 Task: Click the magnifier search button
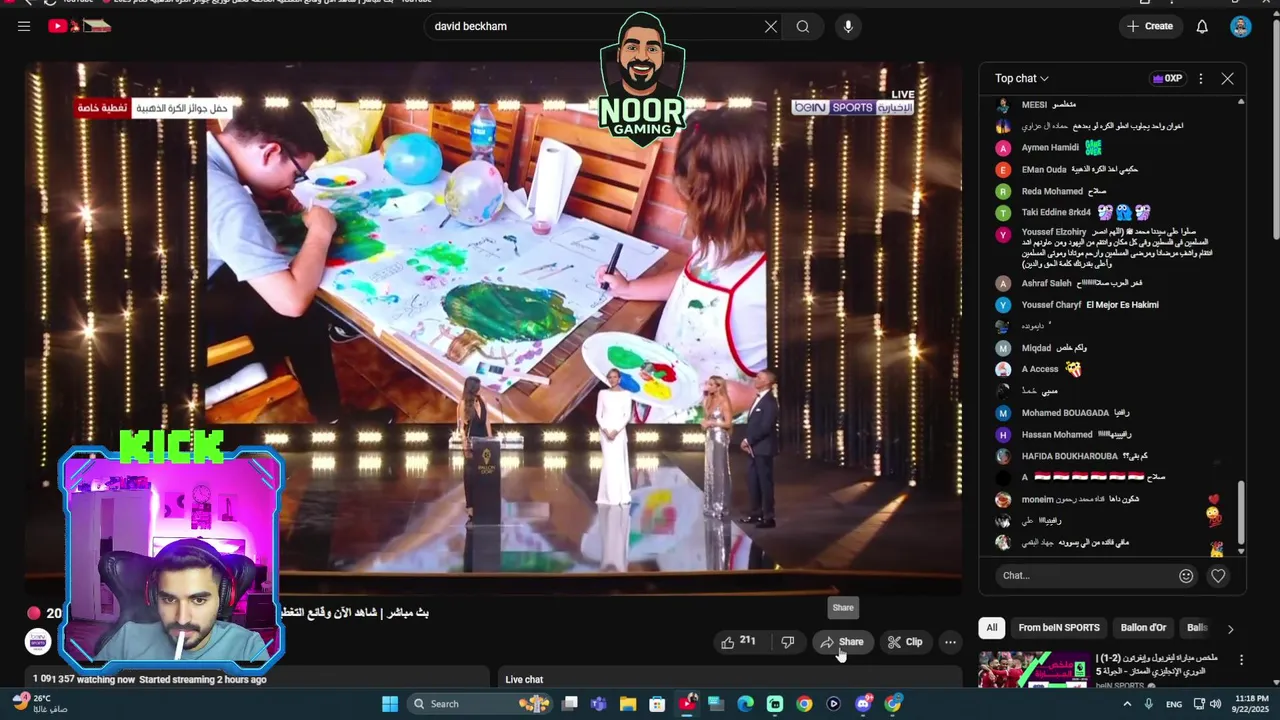pyautogui.click(x=803, y=27)
